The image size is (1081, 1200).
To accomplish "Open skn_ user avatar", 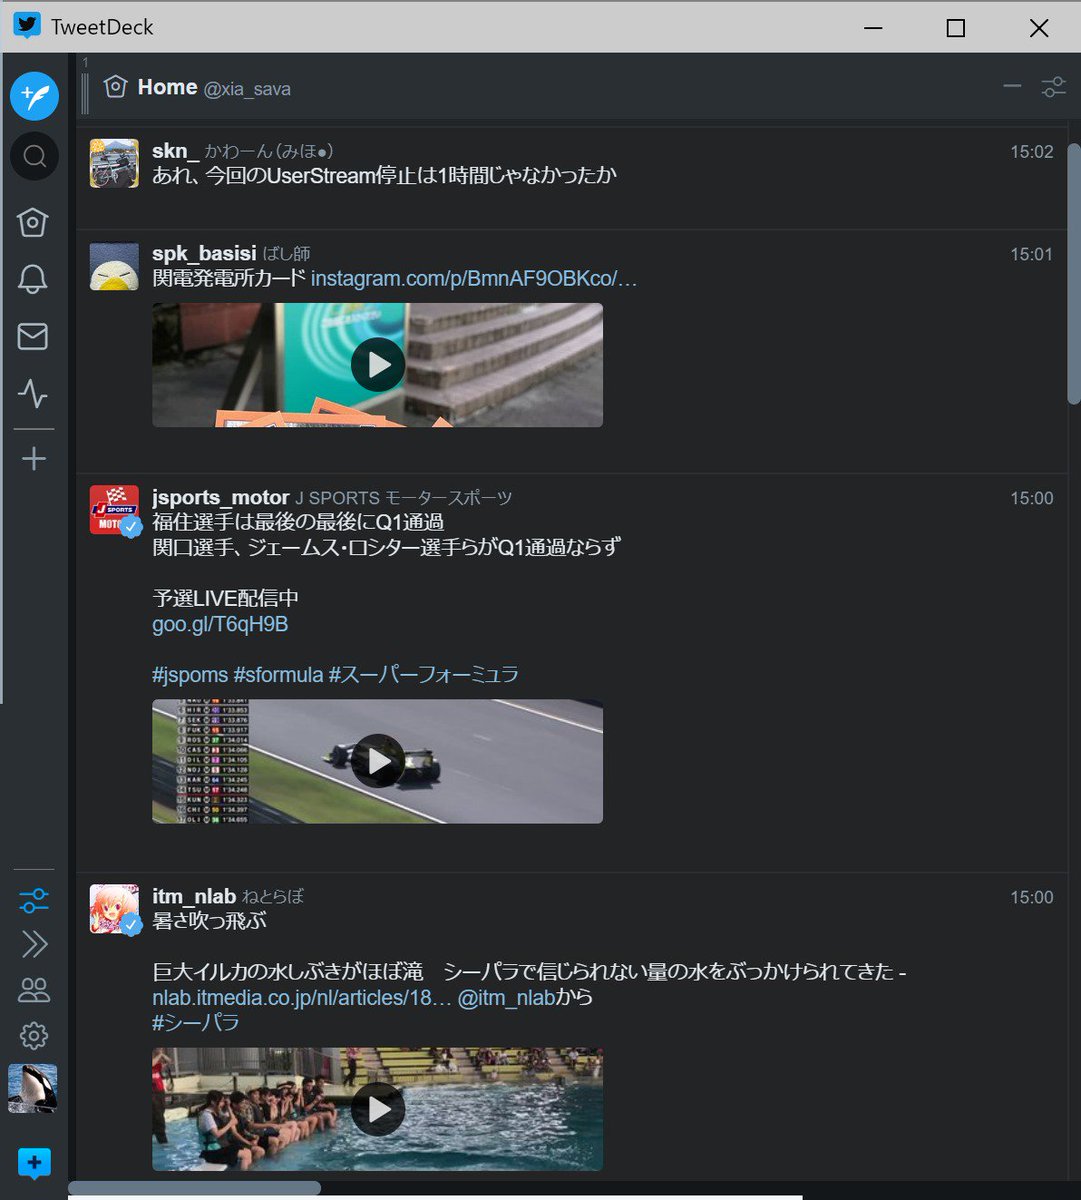I will coord(114,163).
